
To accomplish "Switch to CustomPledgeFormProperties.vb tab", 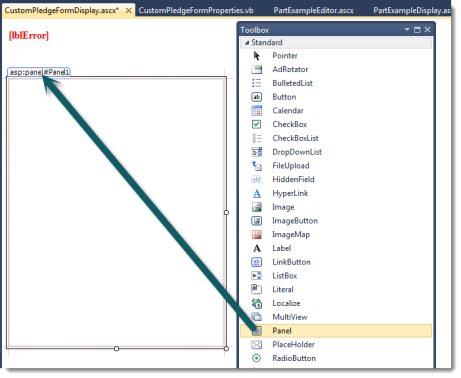I will click(196, 10).
